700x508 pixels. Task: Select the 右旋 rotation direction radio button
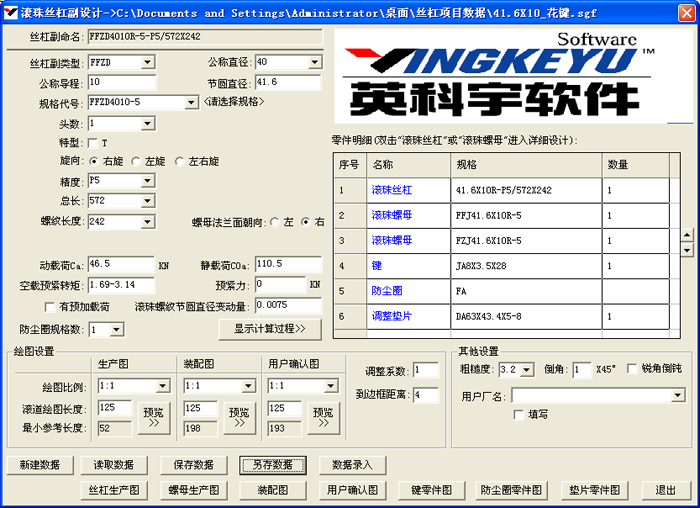pyautogui.click(x=95, y=161)
